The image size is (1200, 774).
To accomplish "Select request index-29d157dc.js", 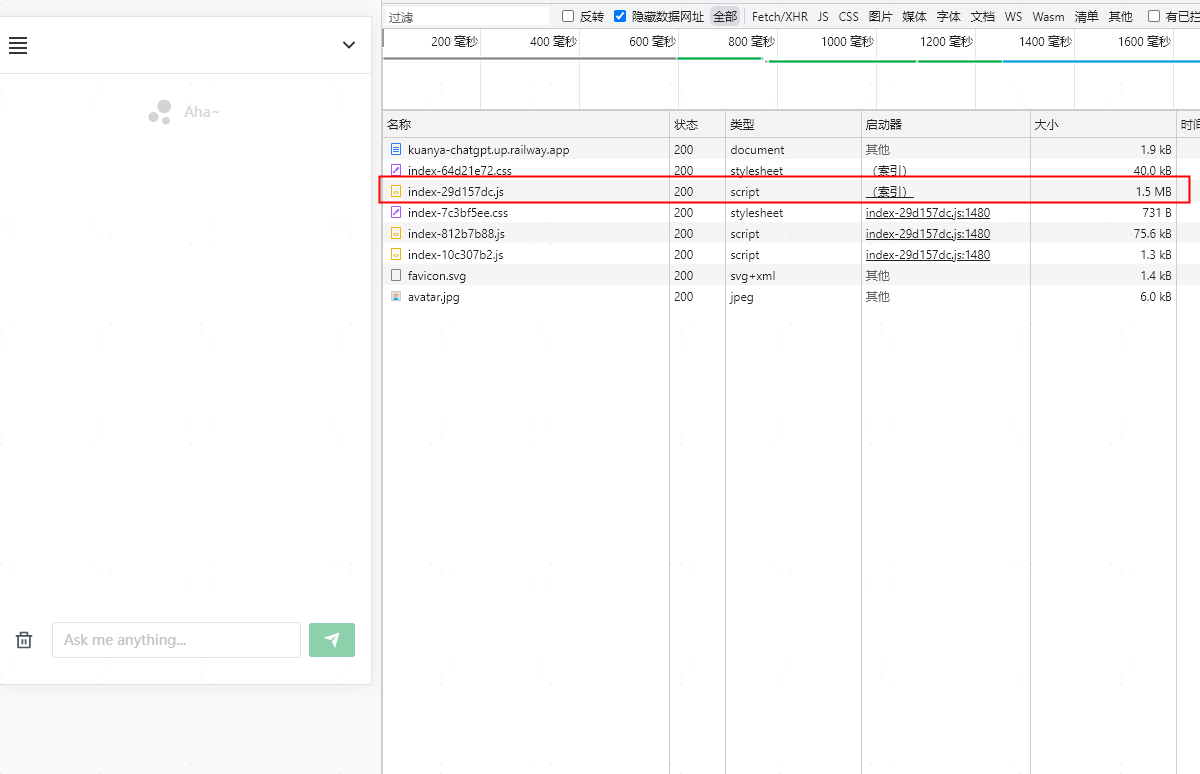I will (x=456, y=191).
